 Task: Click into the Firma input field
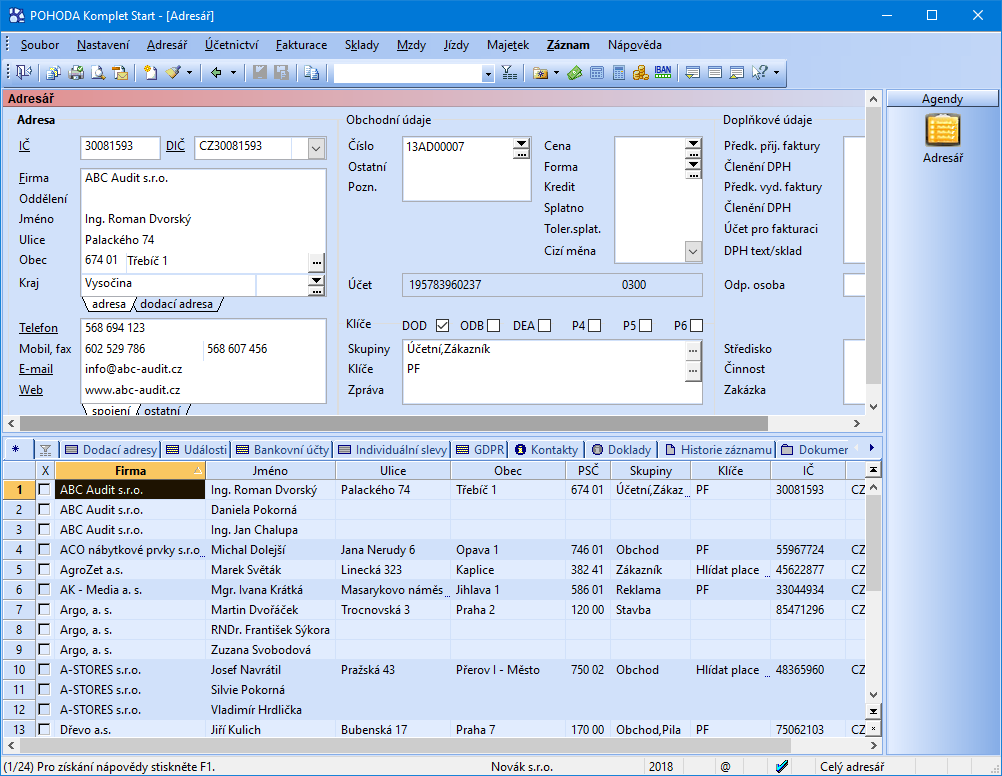click(204, 178)
